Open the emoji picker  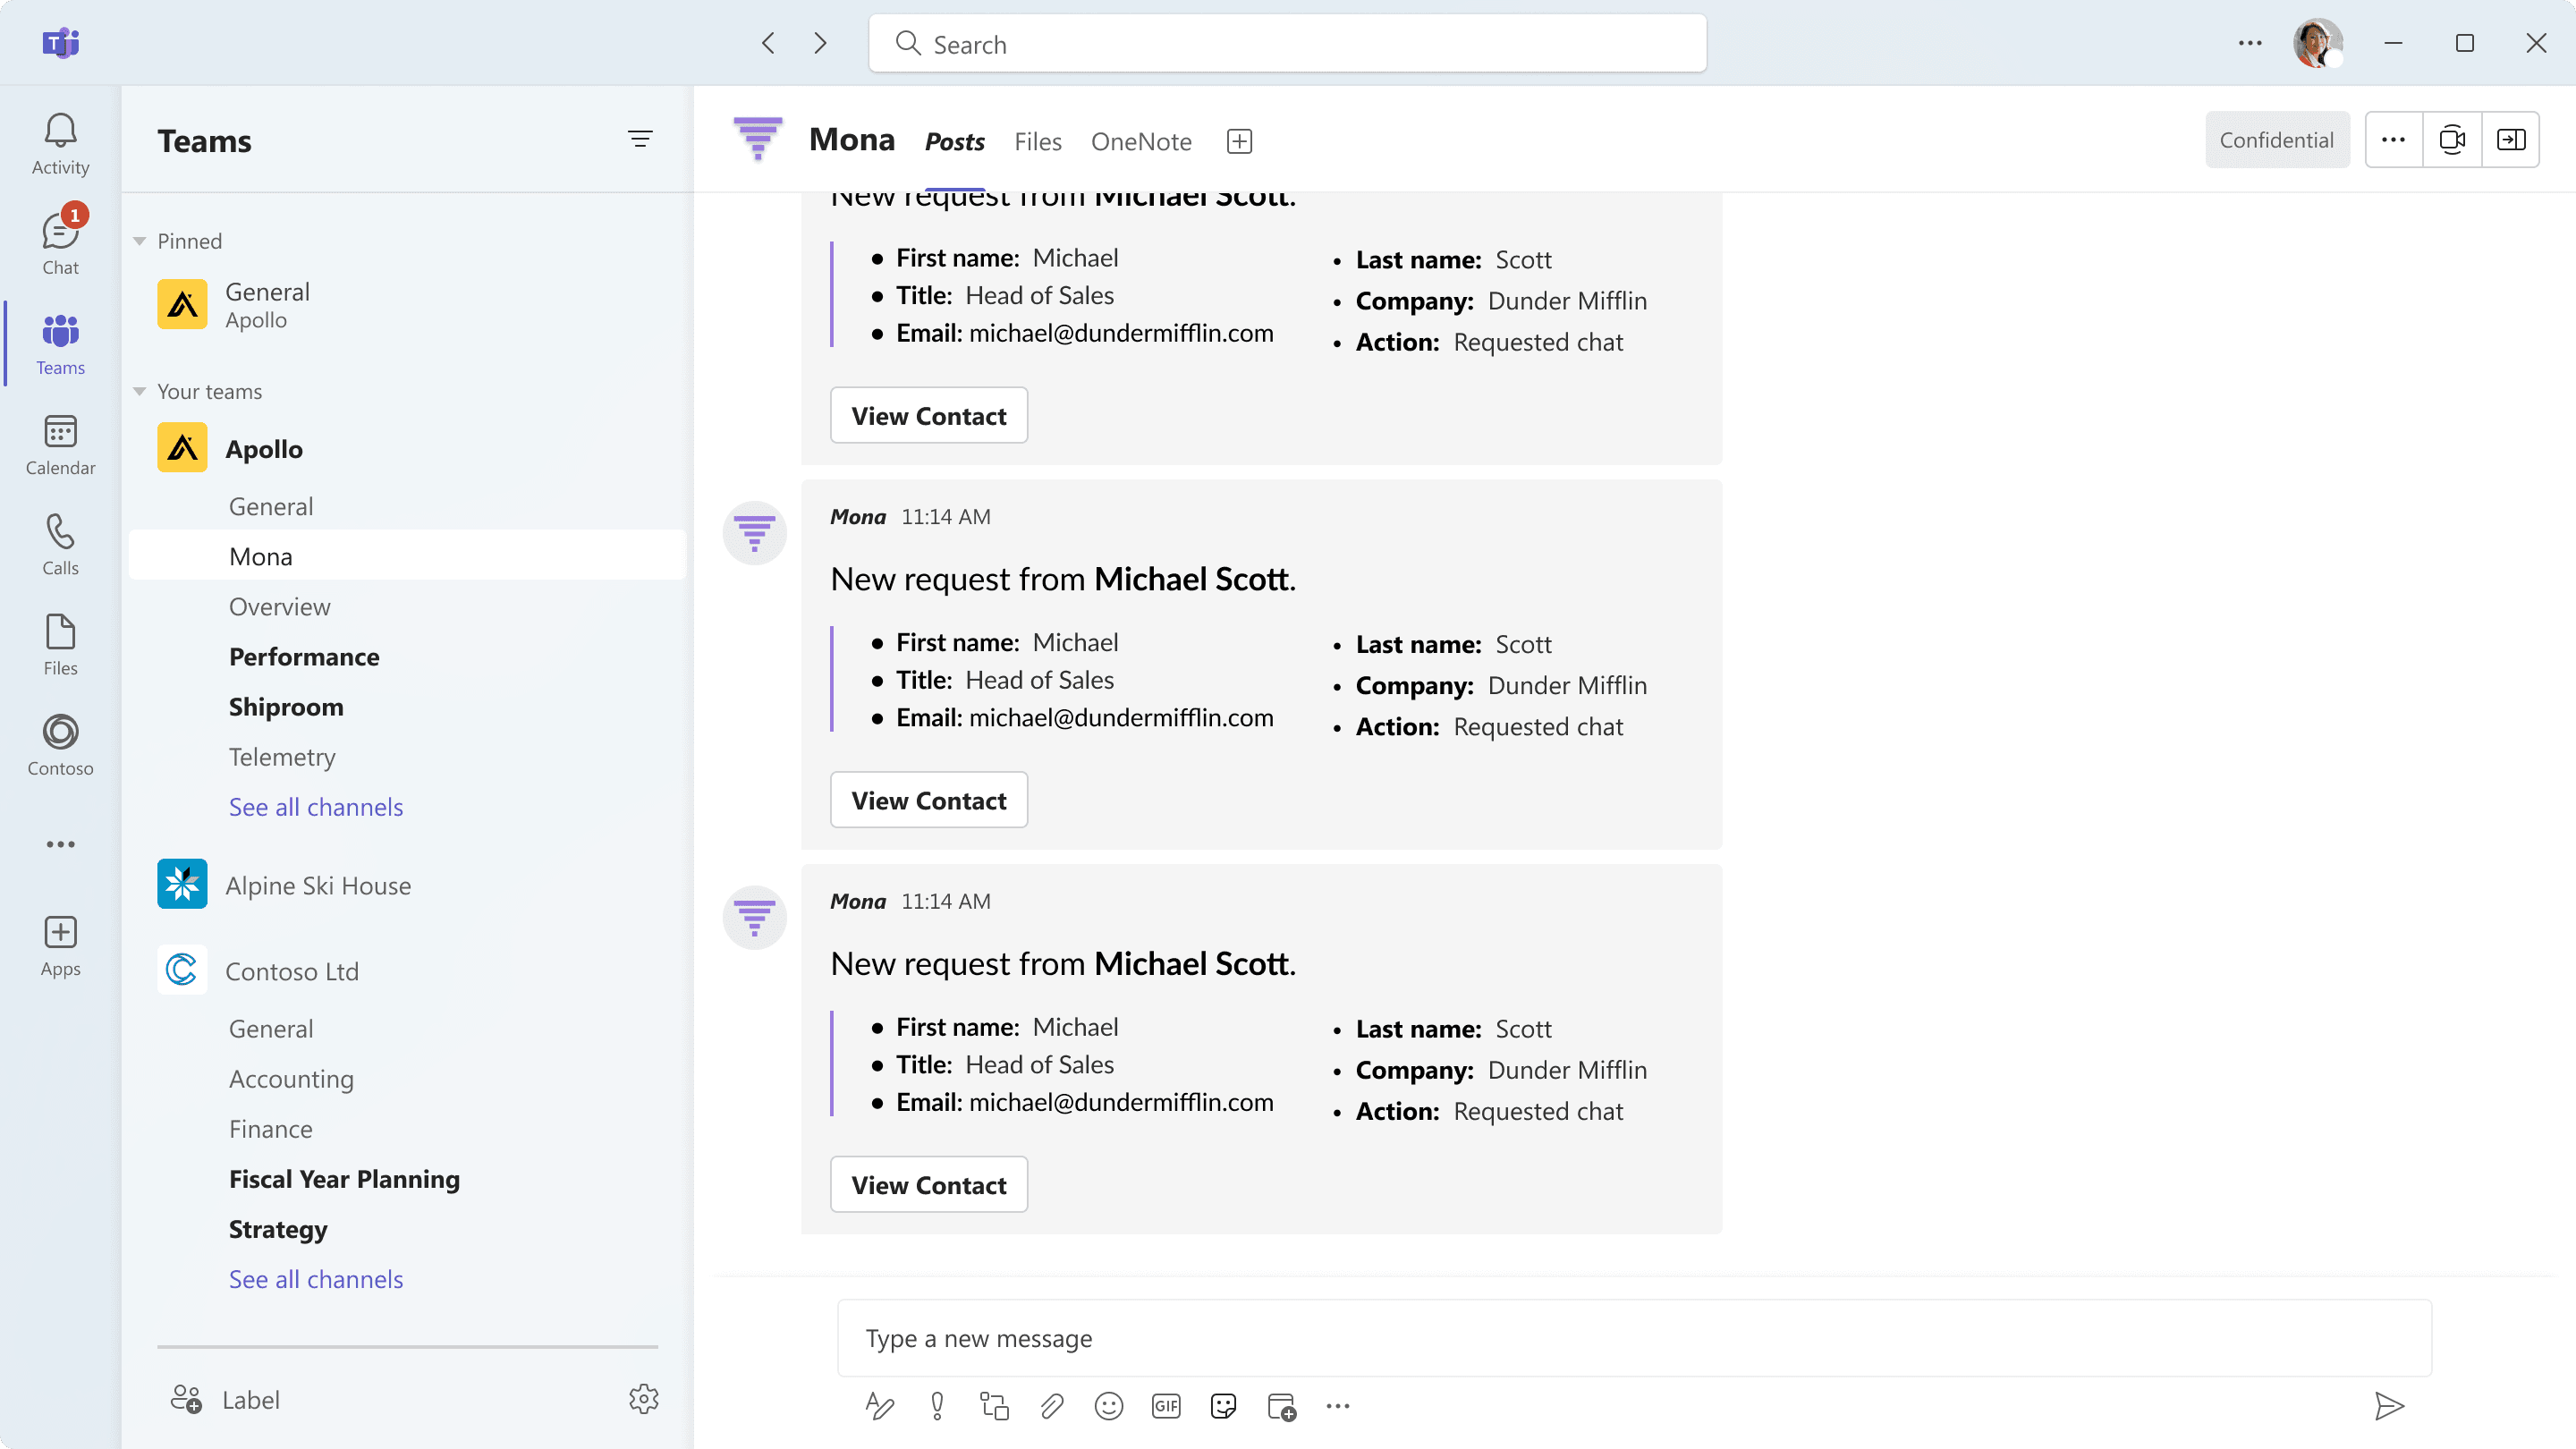pos(1109,1406)
